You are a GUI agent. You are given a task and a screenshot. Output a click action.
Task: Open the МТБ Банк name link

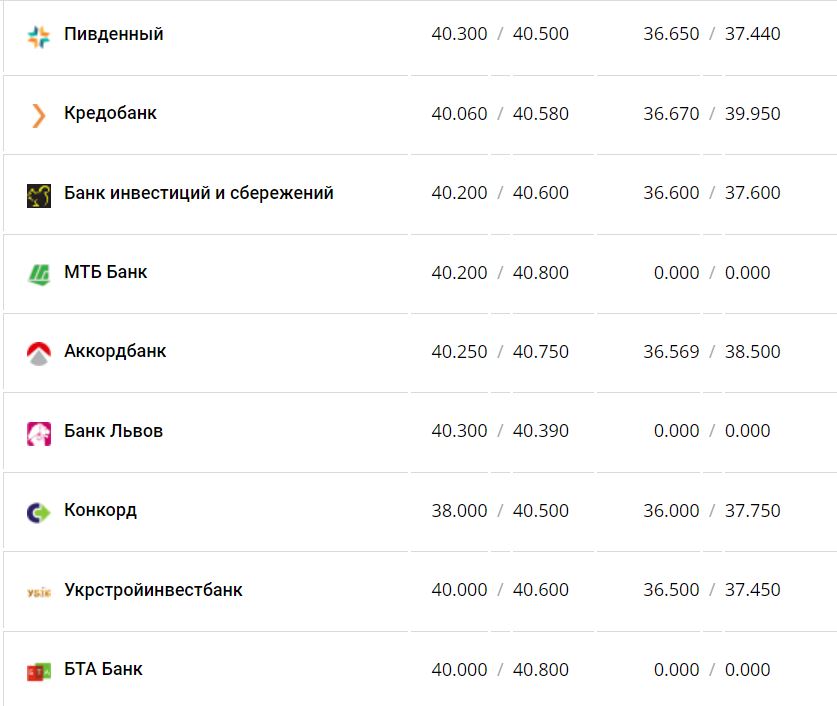click(105, 272)
